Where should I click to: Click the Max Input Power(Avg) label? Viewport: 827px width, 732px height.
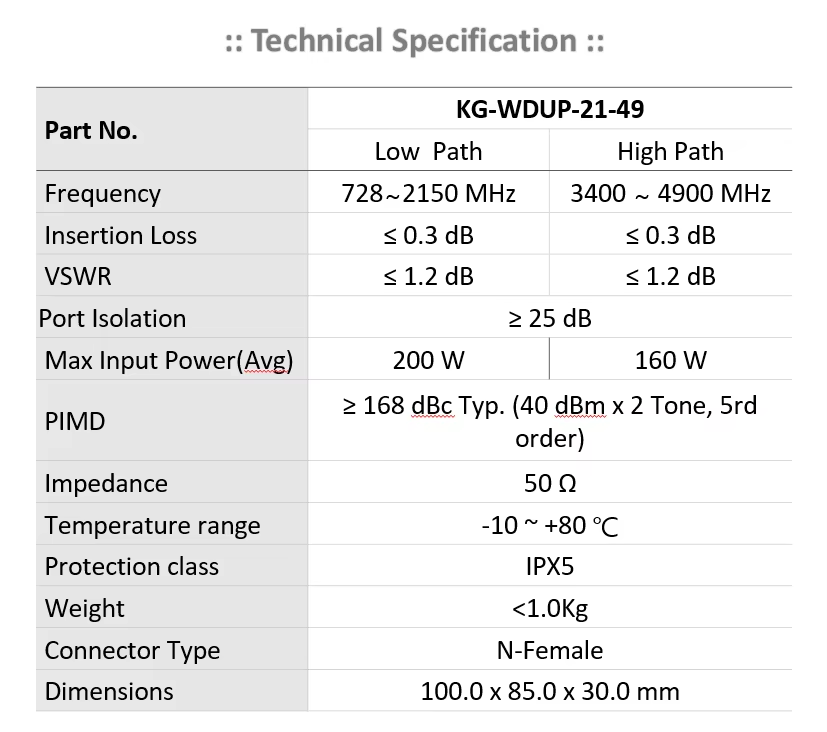tap(169, 361)
